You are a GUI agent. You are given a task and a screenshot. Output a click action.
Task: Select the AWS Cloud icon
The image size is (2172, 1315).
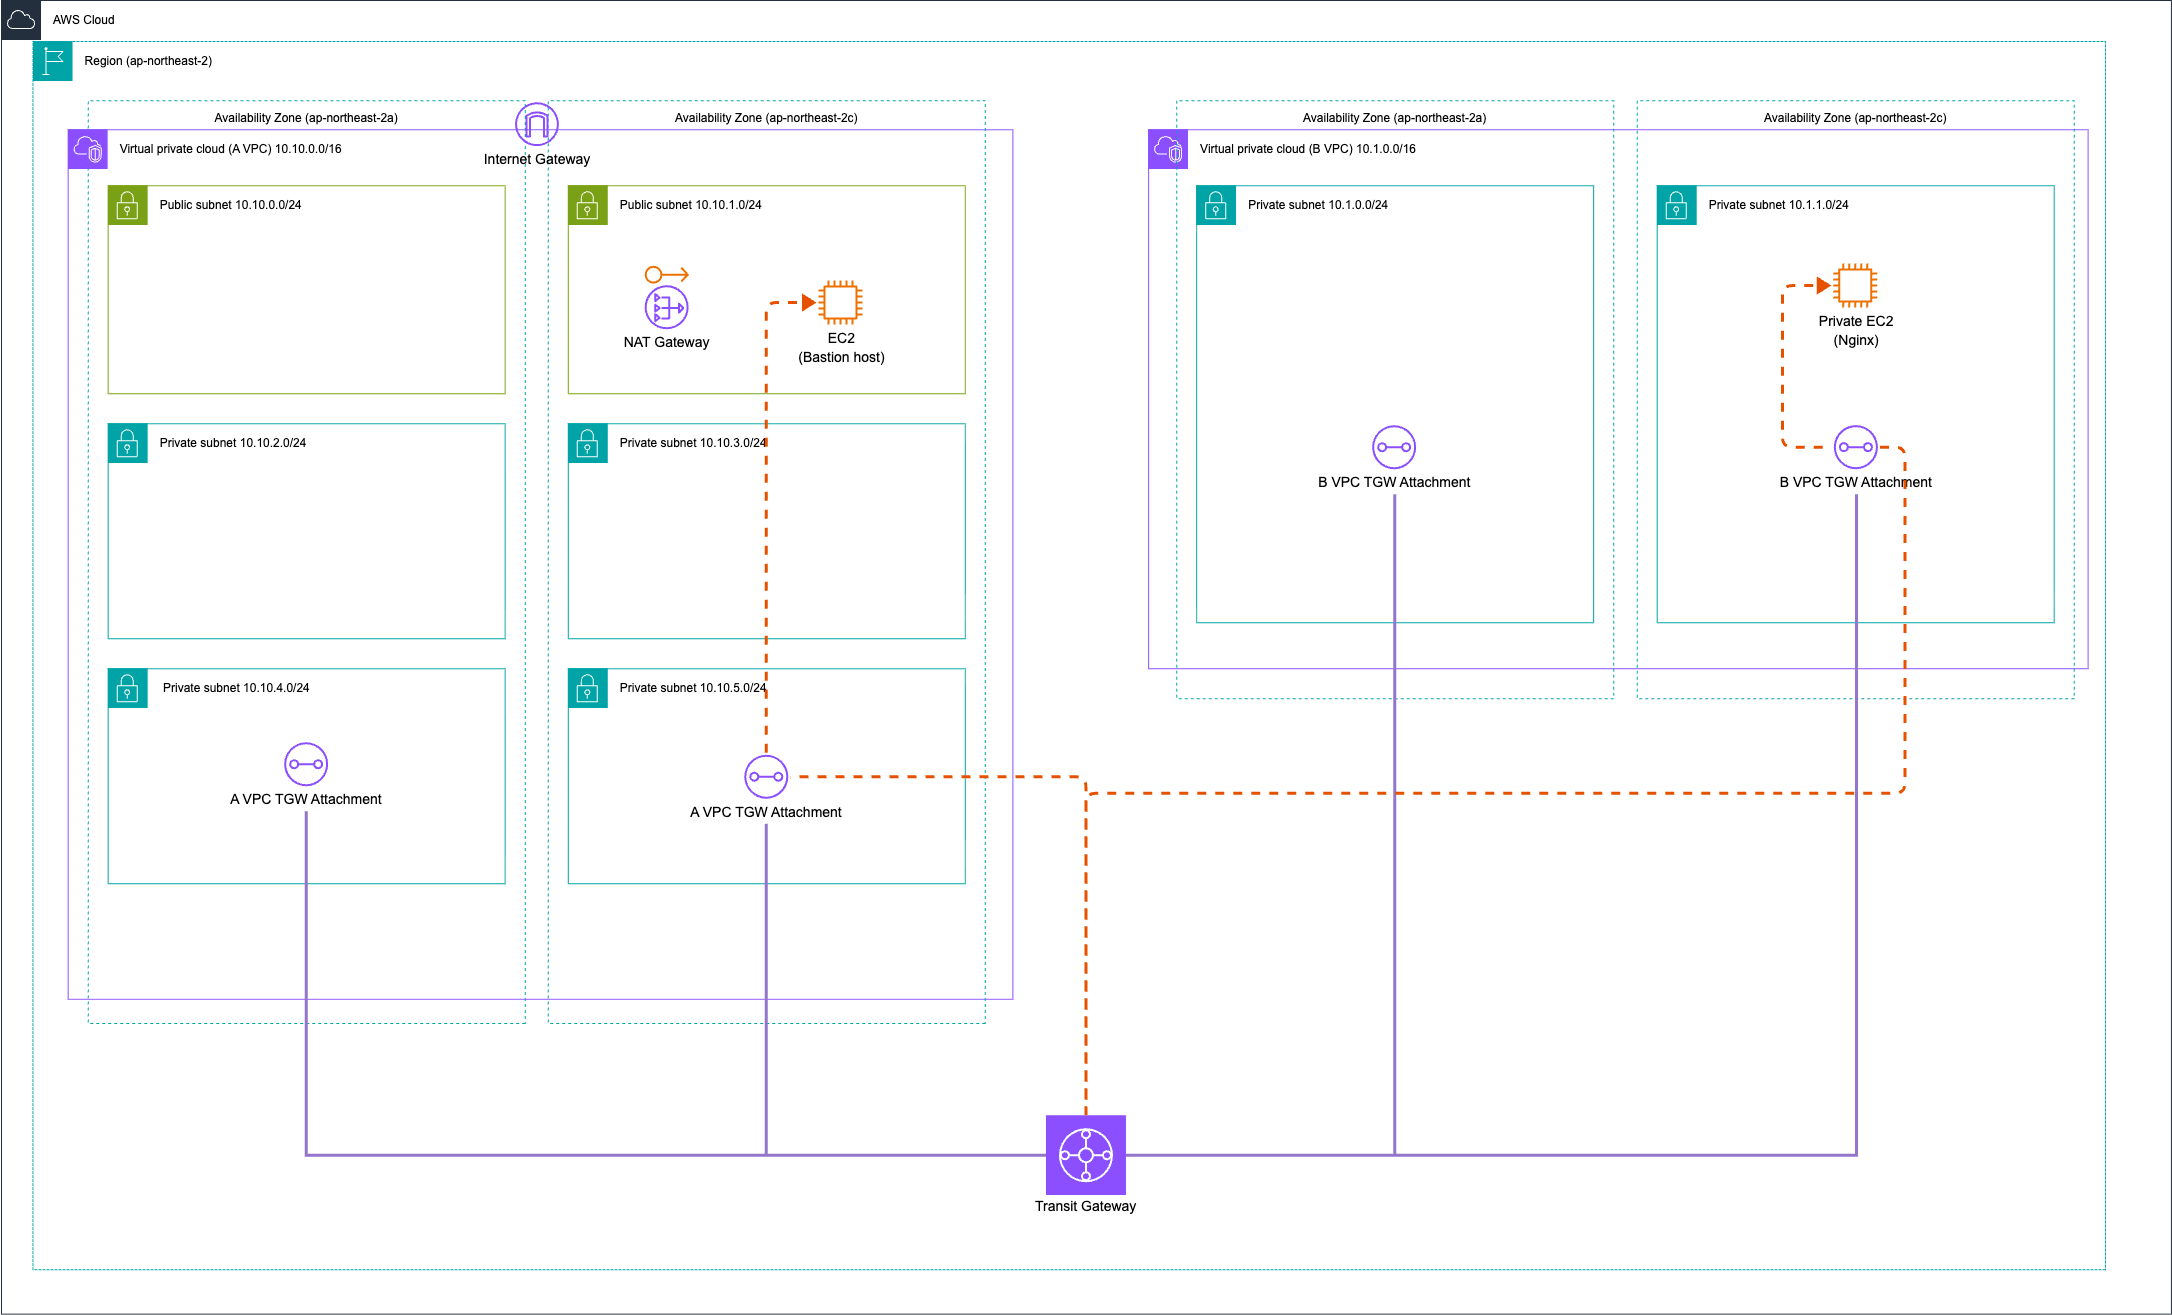pos(21,20)
